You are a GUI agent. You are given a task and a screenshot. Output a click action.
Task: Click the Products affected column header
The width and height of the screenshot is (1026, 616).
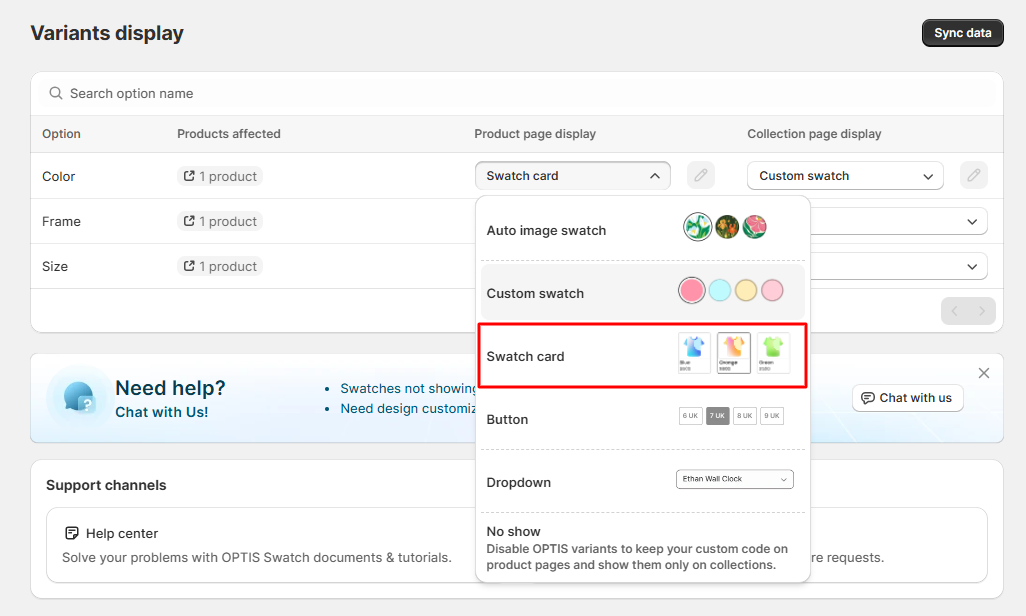pyautogui.click(x=229, y=134)
